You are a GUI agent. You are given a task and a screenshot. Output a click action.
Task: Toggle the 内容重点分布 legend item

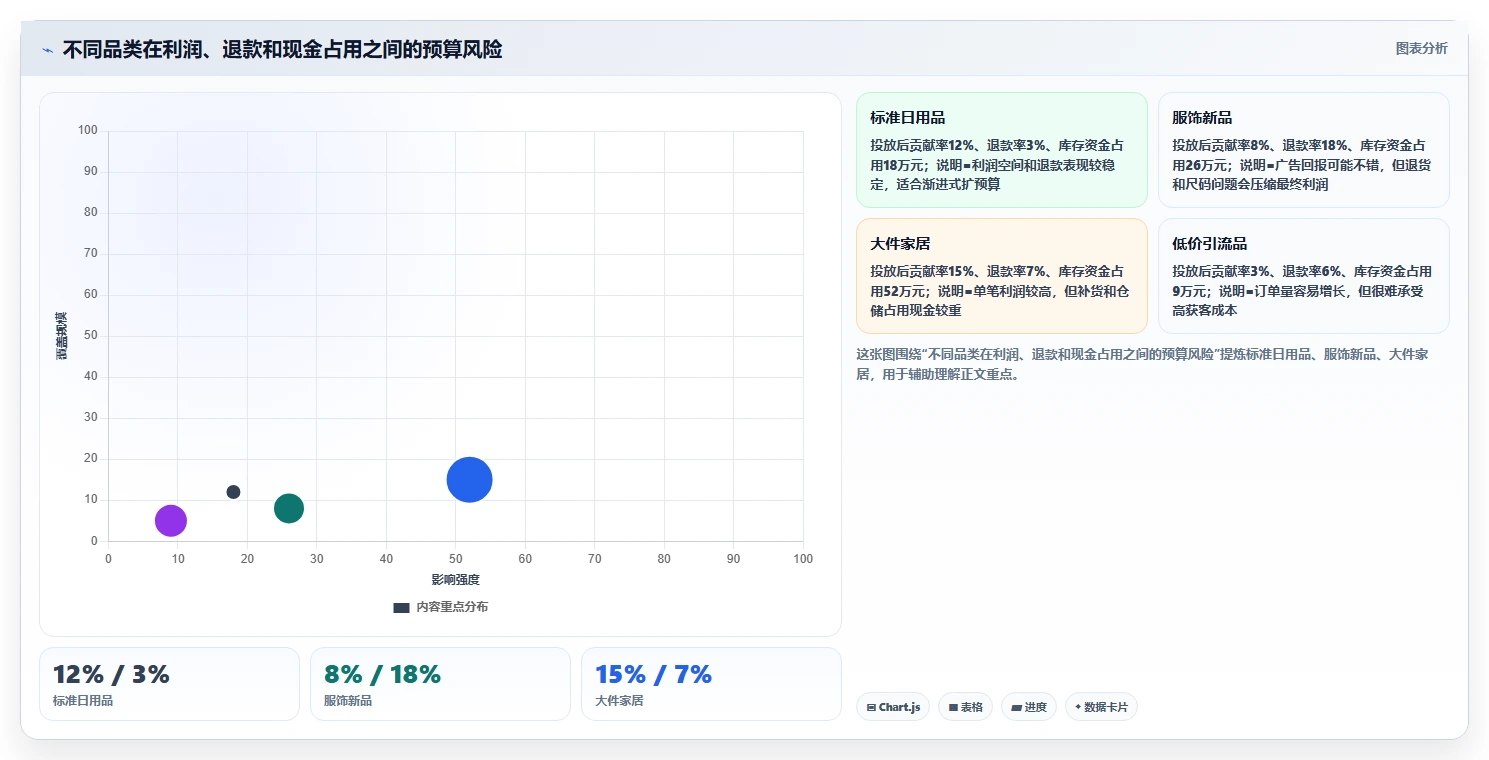click(441, 607)
